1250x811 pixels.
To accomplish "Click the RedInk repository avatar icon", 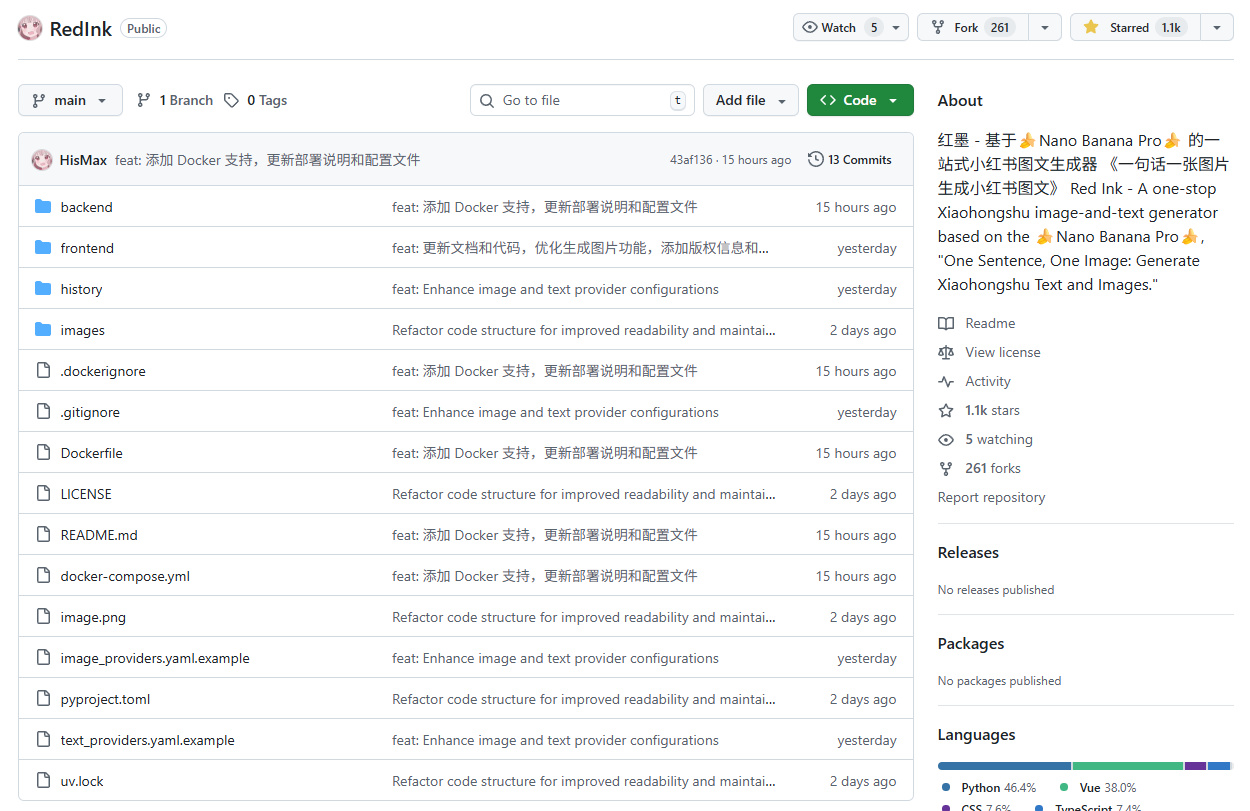I will point(30,28).
